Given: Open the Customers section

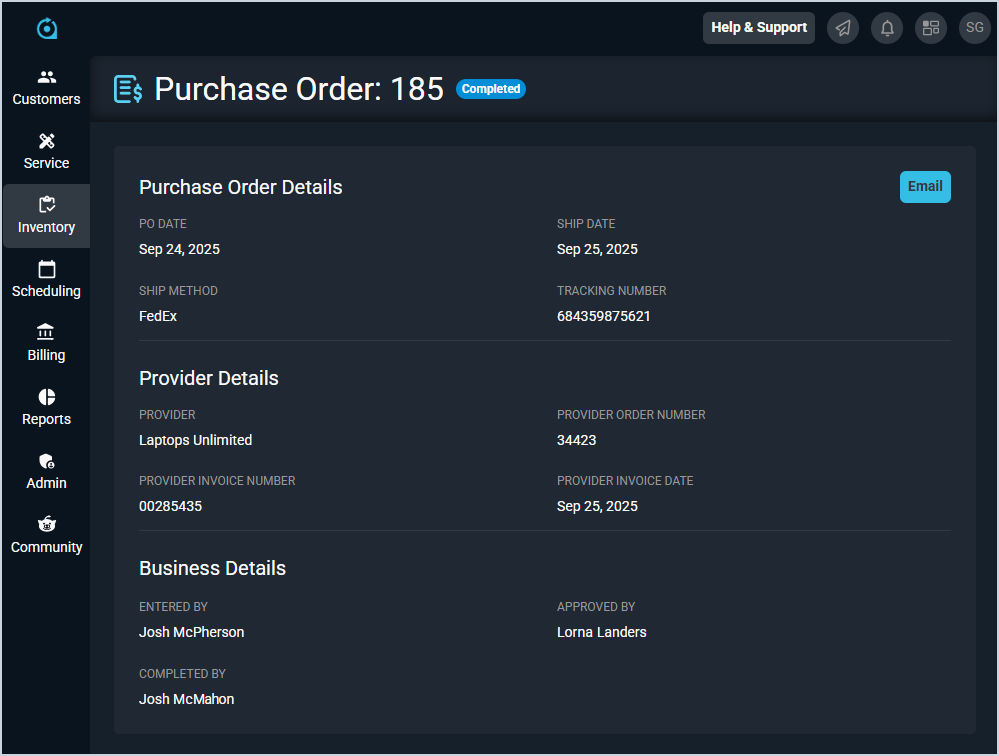Looking at the screenshot, I should click(x=46, y=87).
